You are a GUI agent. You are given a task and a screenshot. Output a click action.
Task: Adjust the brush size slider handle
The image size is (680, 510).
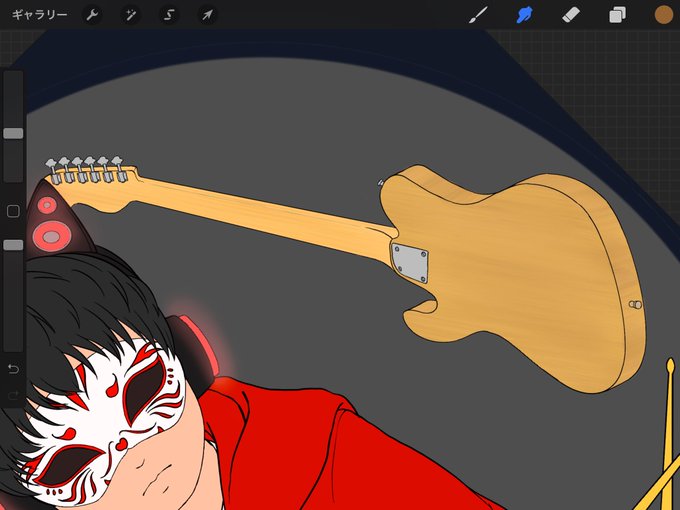(x=13, y=134)
